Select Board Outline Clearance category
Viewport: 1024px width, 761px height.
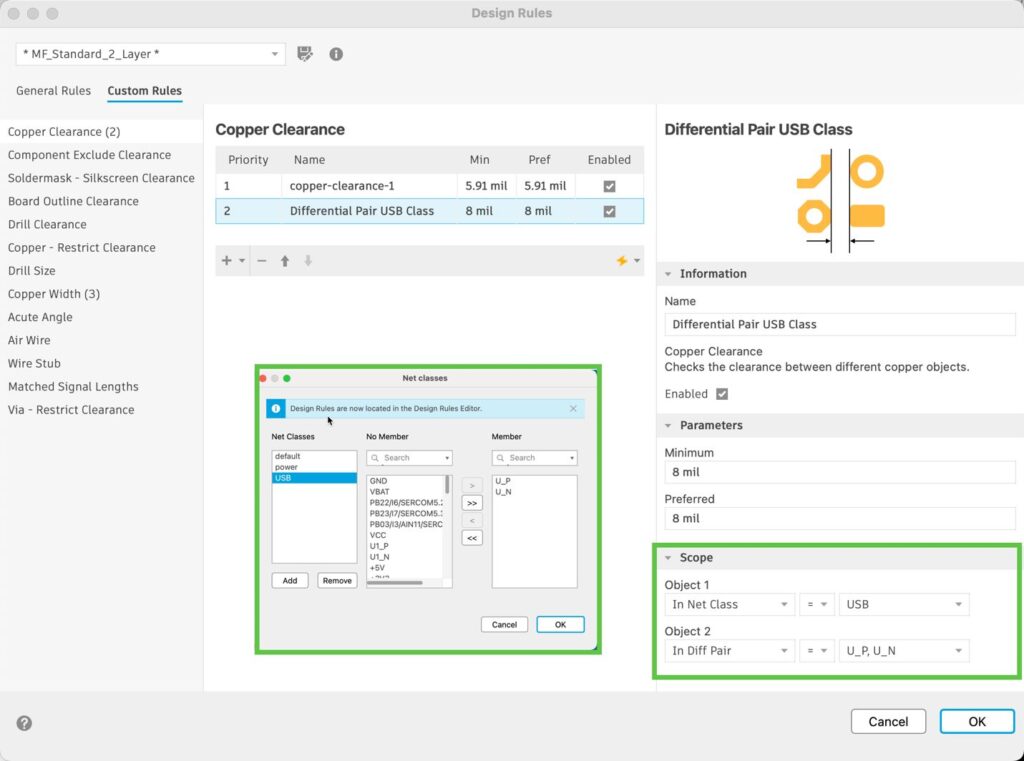101,201
